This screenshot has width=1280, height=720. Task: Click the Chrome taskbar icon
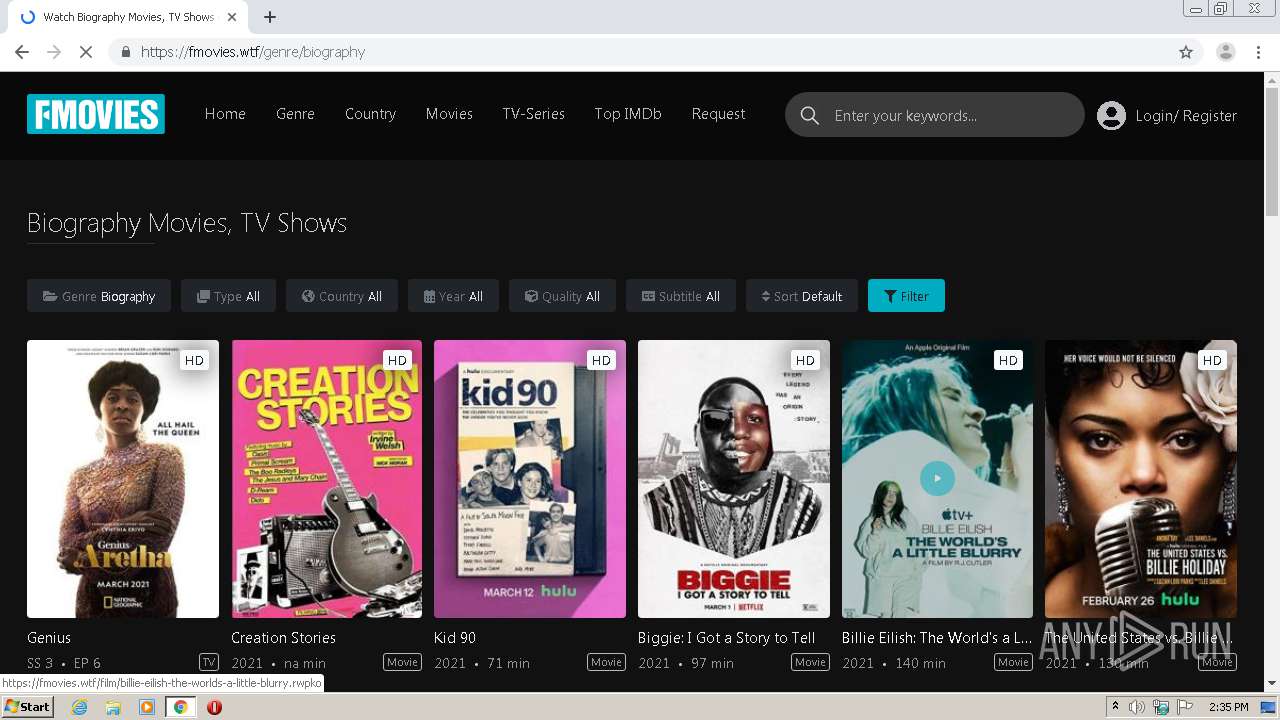[180, 707]
